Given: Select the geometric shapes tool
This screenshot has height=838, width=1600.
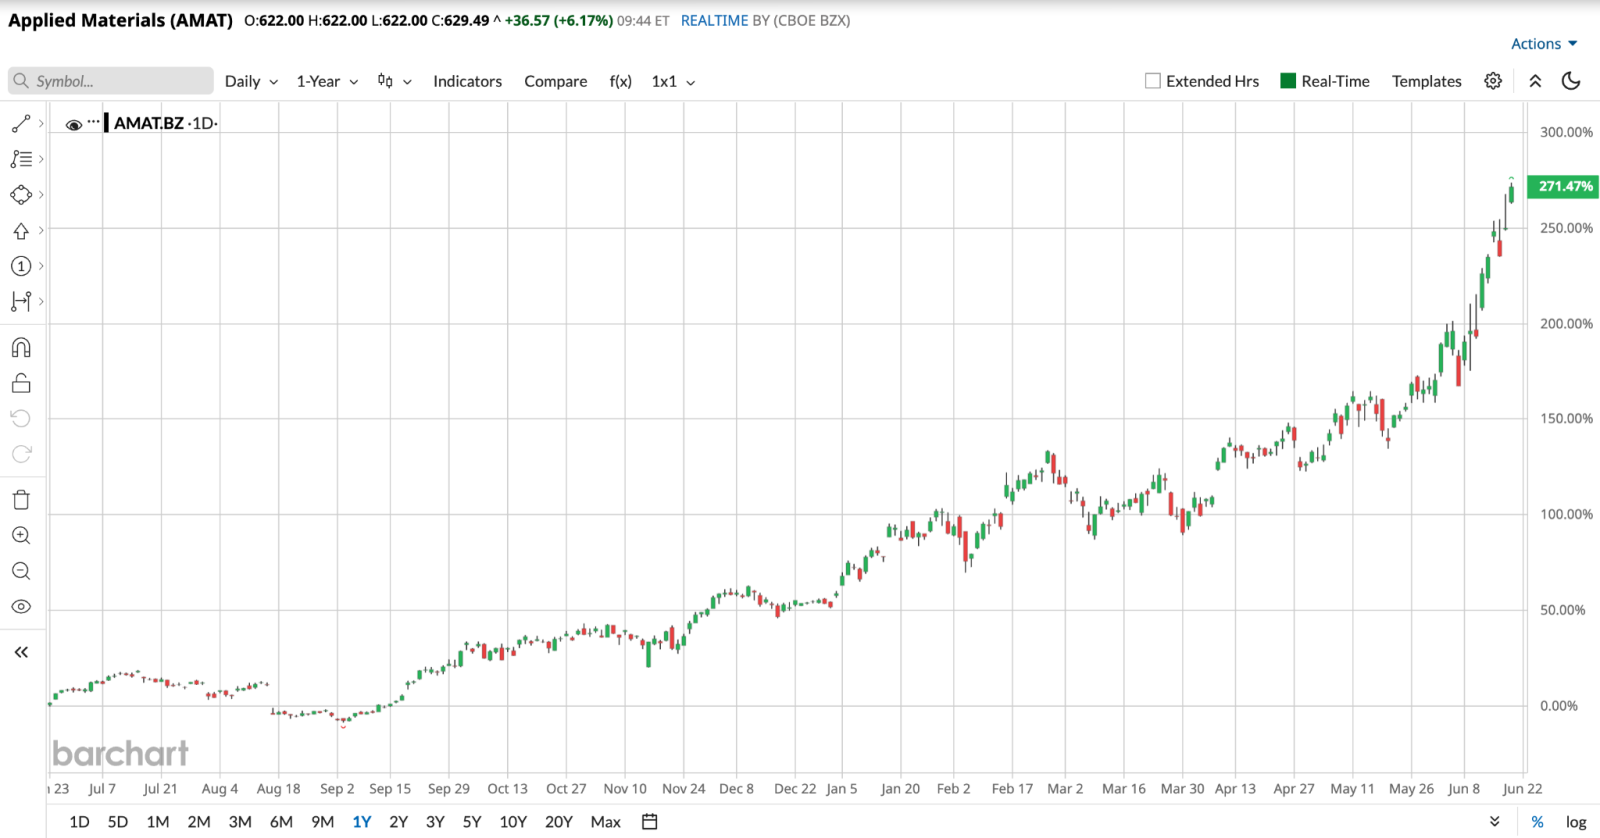Looking at the screenshot, I should coord(21,195).
